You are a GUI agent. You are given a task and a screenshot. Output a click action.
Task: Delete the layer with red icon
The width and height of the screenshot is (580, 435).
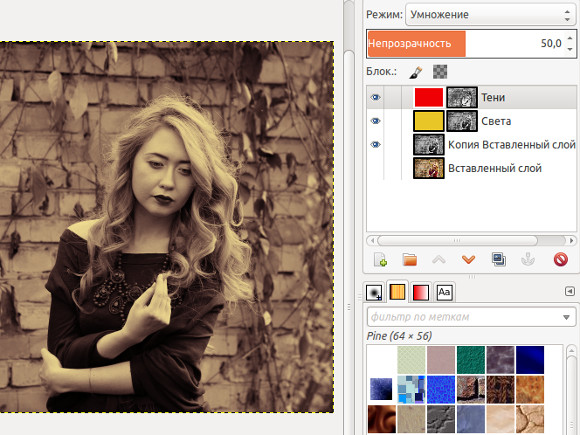pyautogui.click(x=561, y=260)
